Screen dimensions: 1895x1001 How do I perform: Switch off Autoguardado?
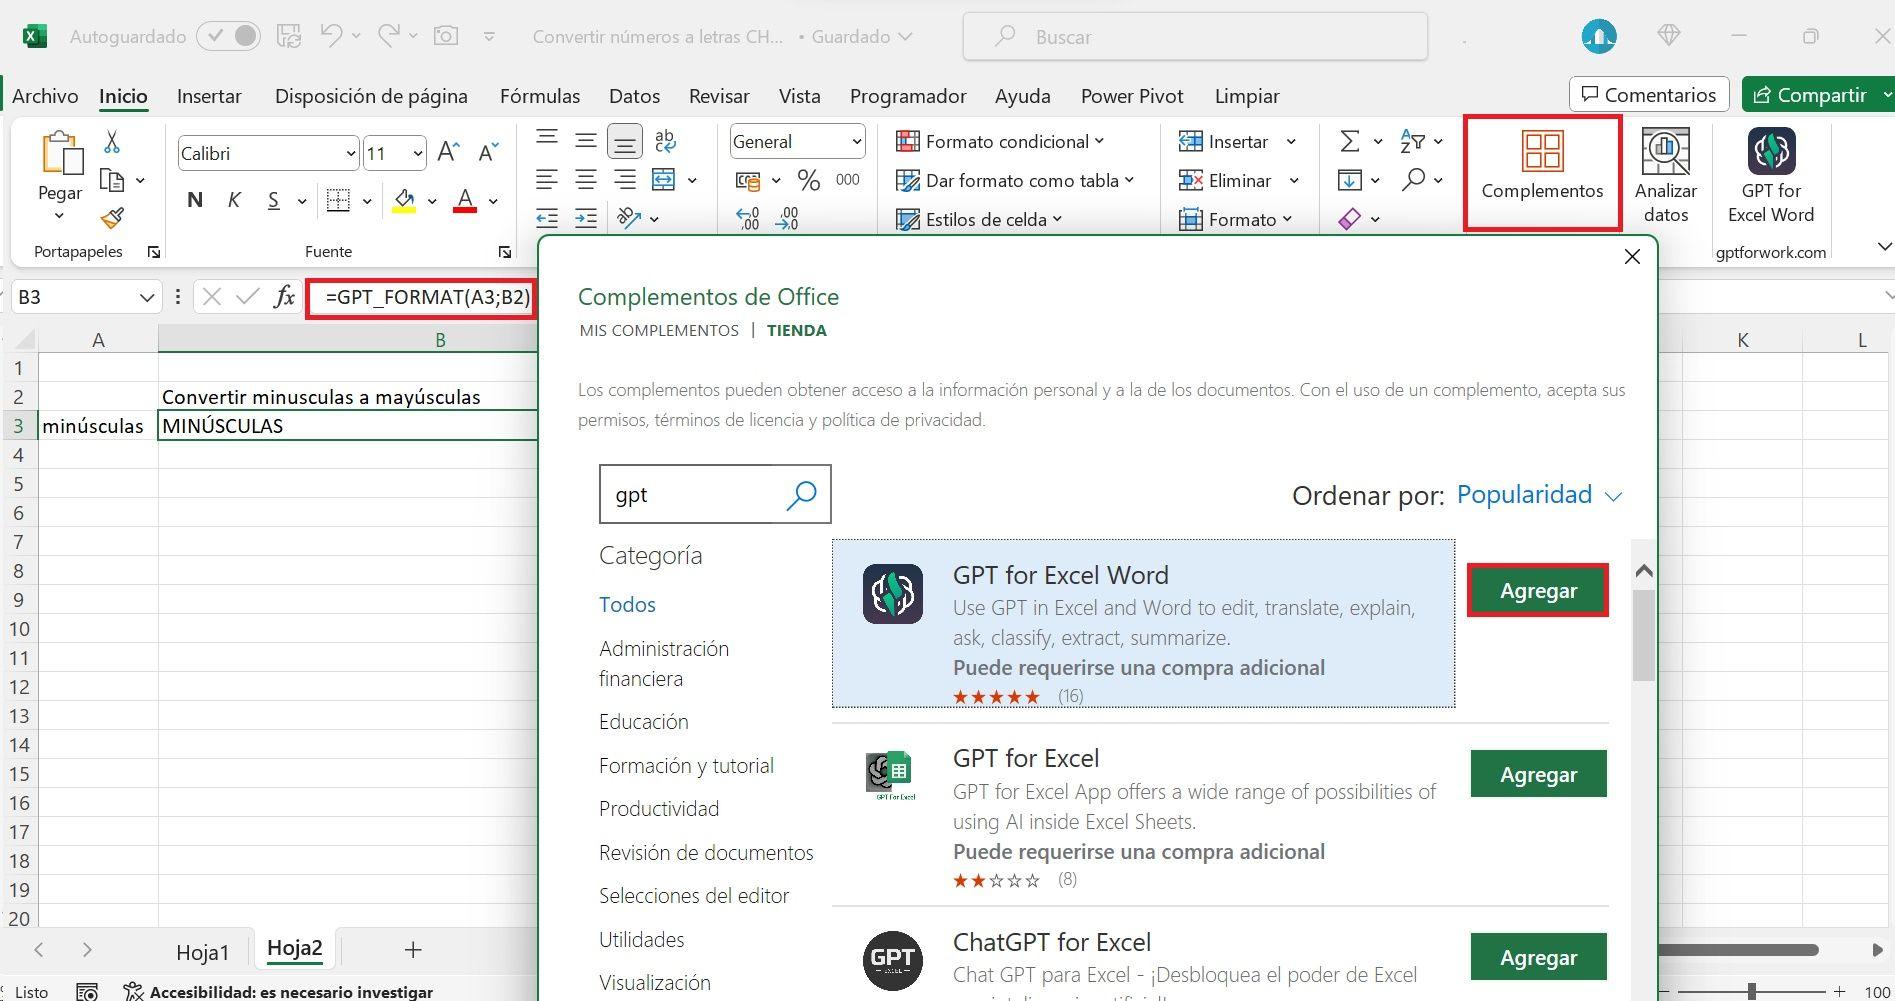pyautogui.click(x=229, y=35)
